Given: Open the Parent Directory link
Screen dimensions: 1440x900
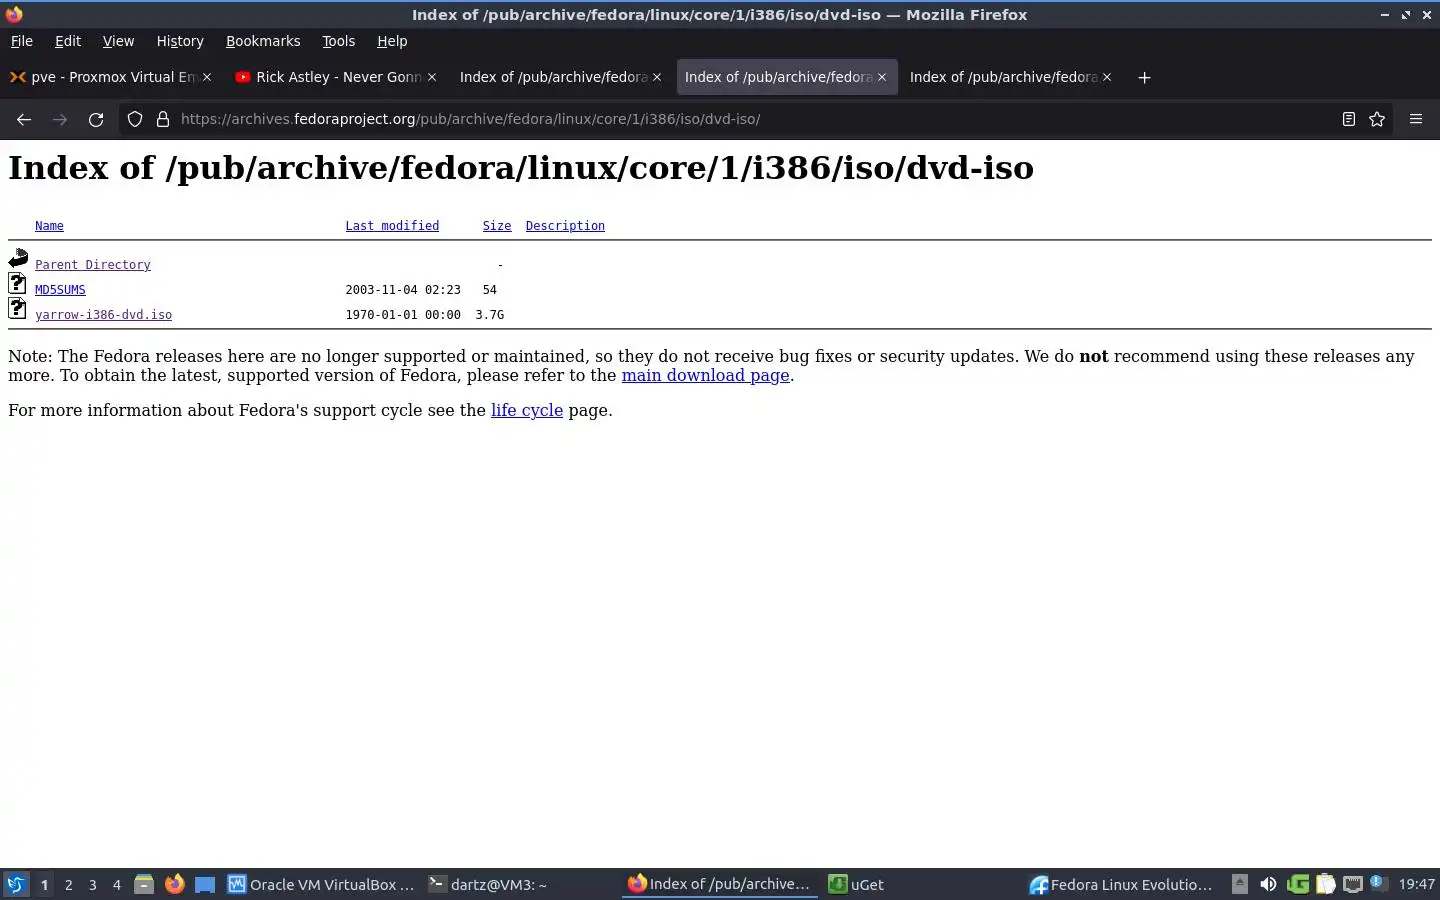Looking at the screenshot, I should click(x=93, y=265).
